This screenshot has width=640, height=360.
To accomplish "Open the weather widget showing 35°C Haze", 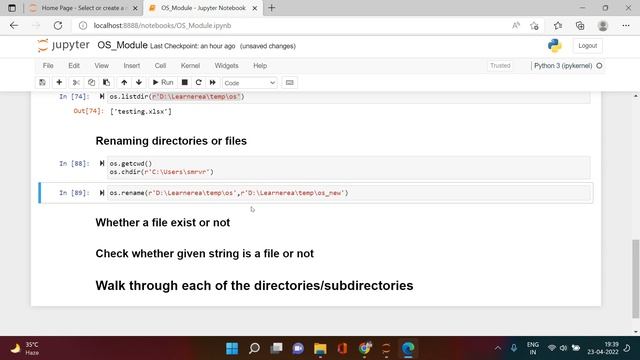I will (25, 348).
